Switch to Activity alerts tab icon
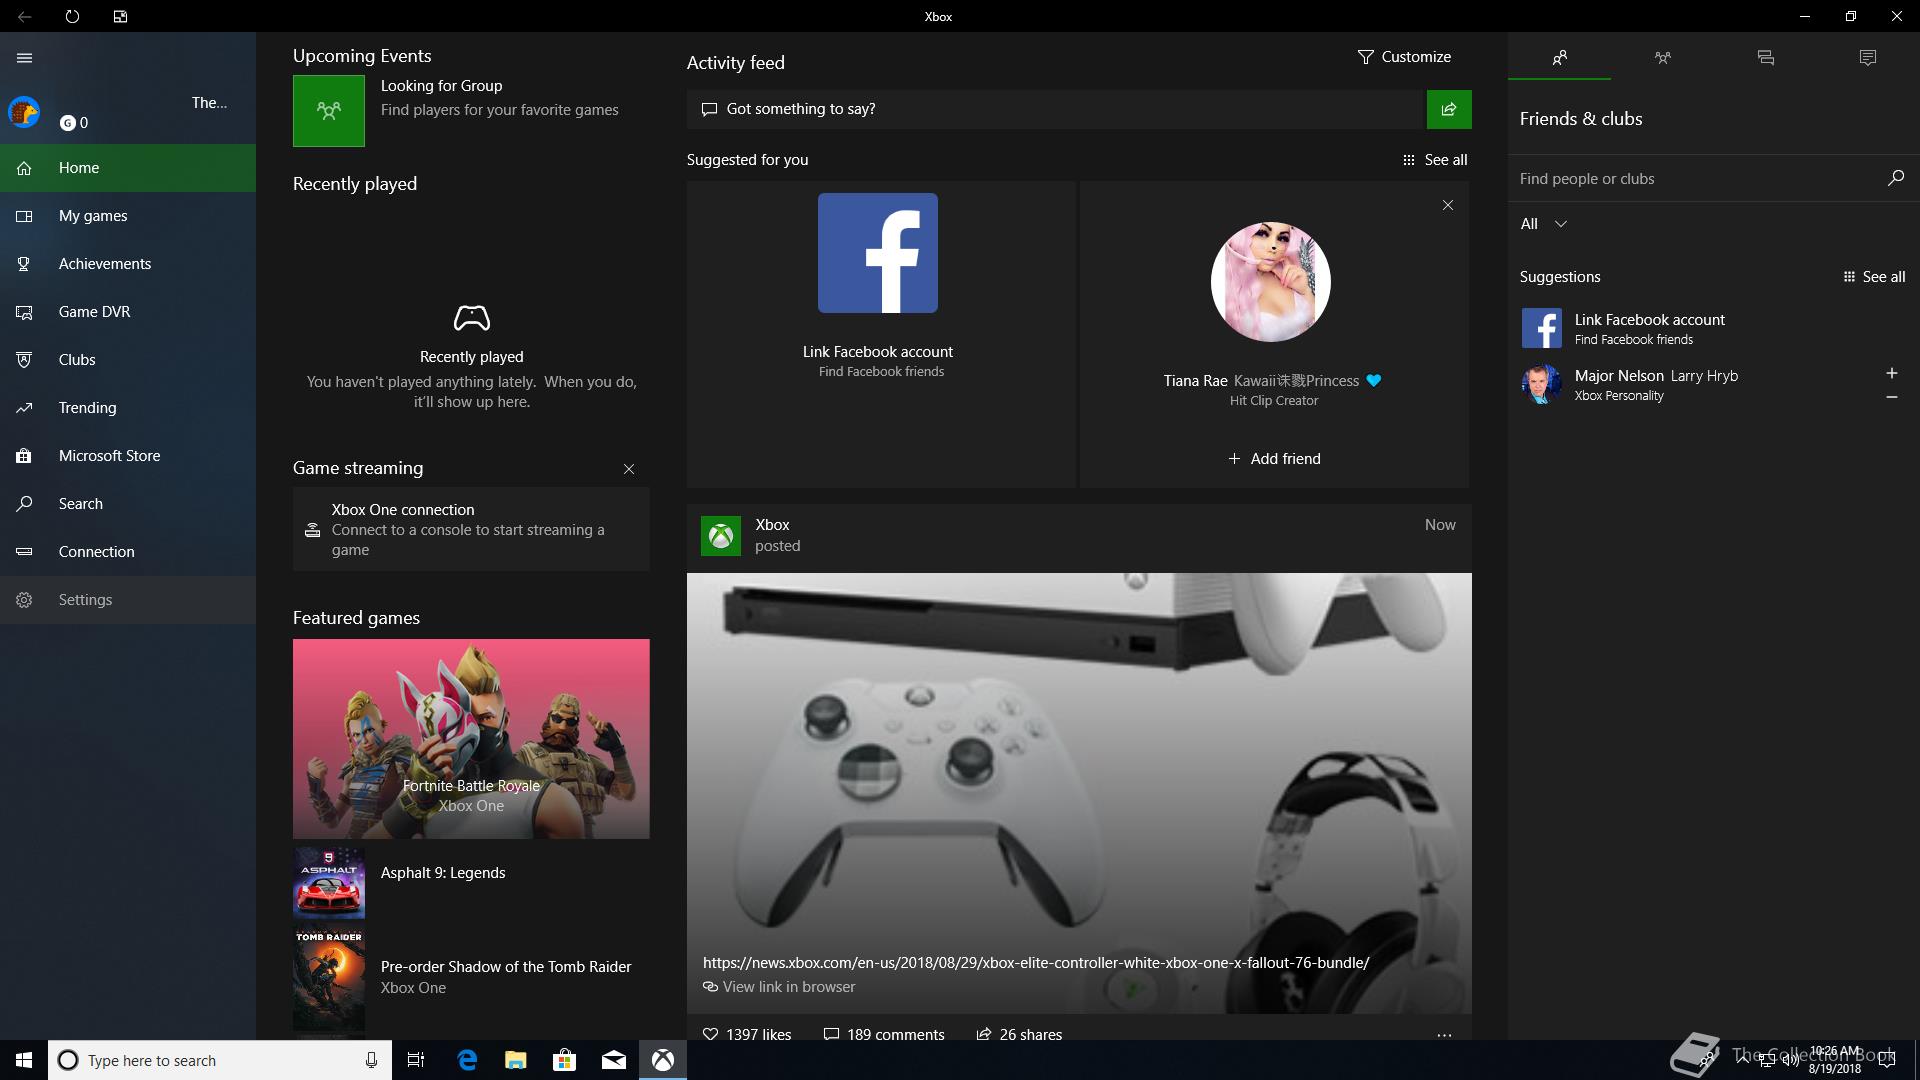This screenshot has width=1920, height=1080. [x=1867, y=58]
